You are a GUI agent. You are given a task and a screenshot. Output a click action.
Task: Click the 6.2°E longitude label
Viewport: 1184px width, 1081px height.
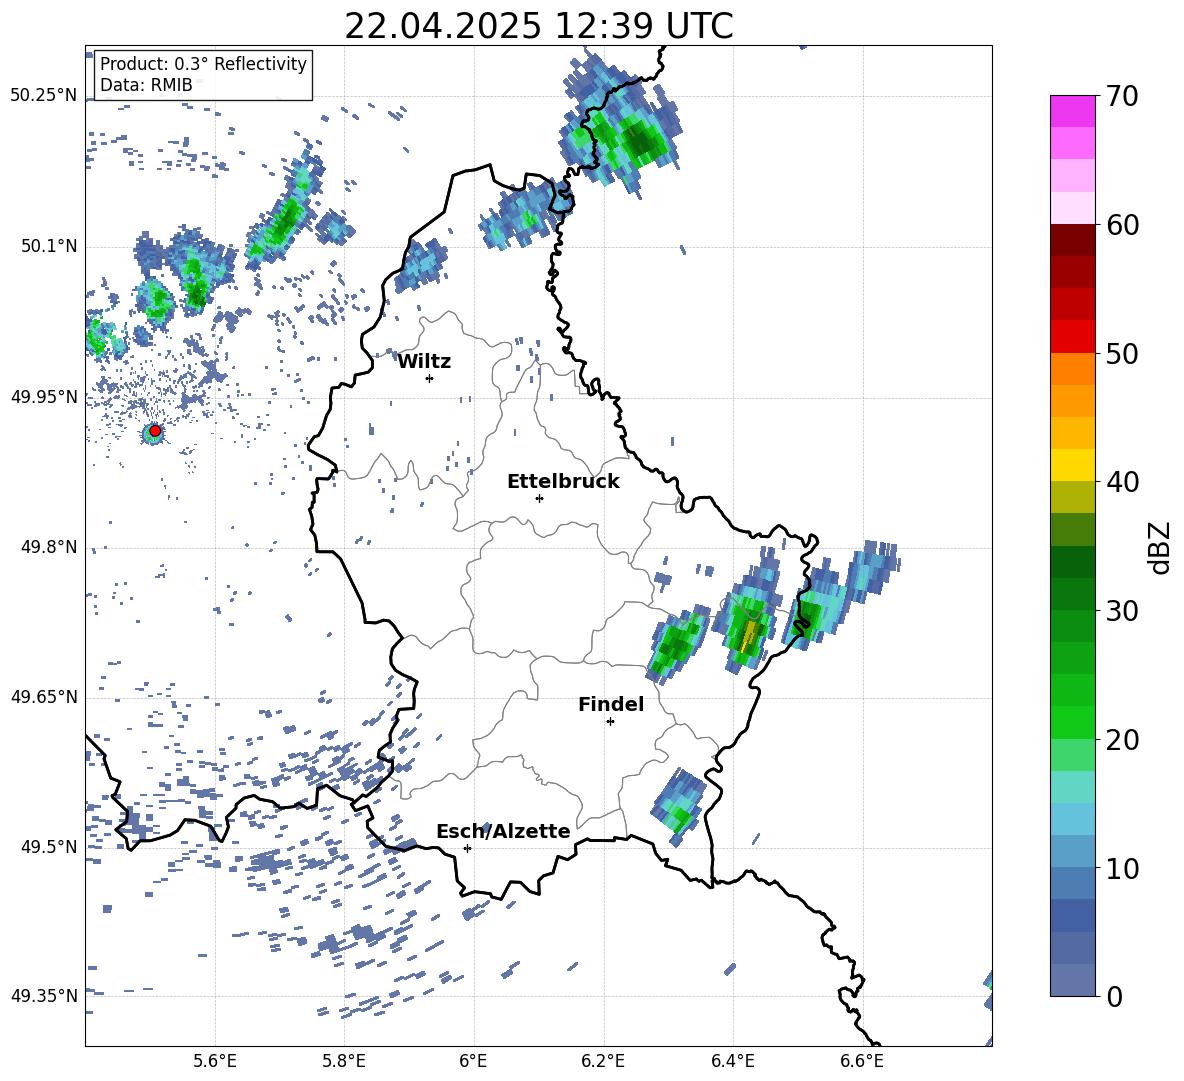[603, 1061]
